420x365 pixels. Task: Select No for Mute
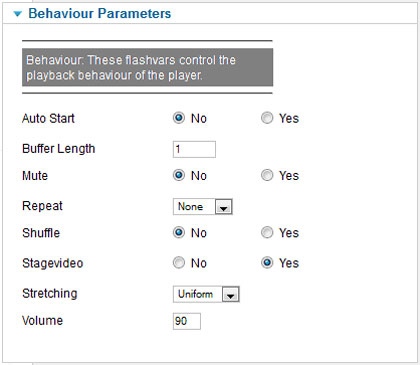(179, 175)
